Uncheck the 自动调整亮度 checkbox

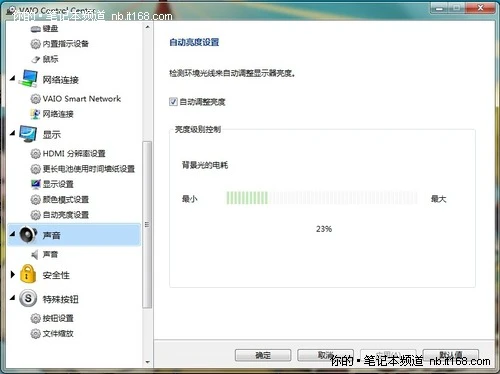point(173,101)
